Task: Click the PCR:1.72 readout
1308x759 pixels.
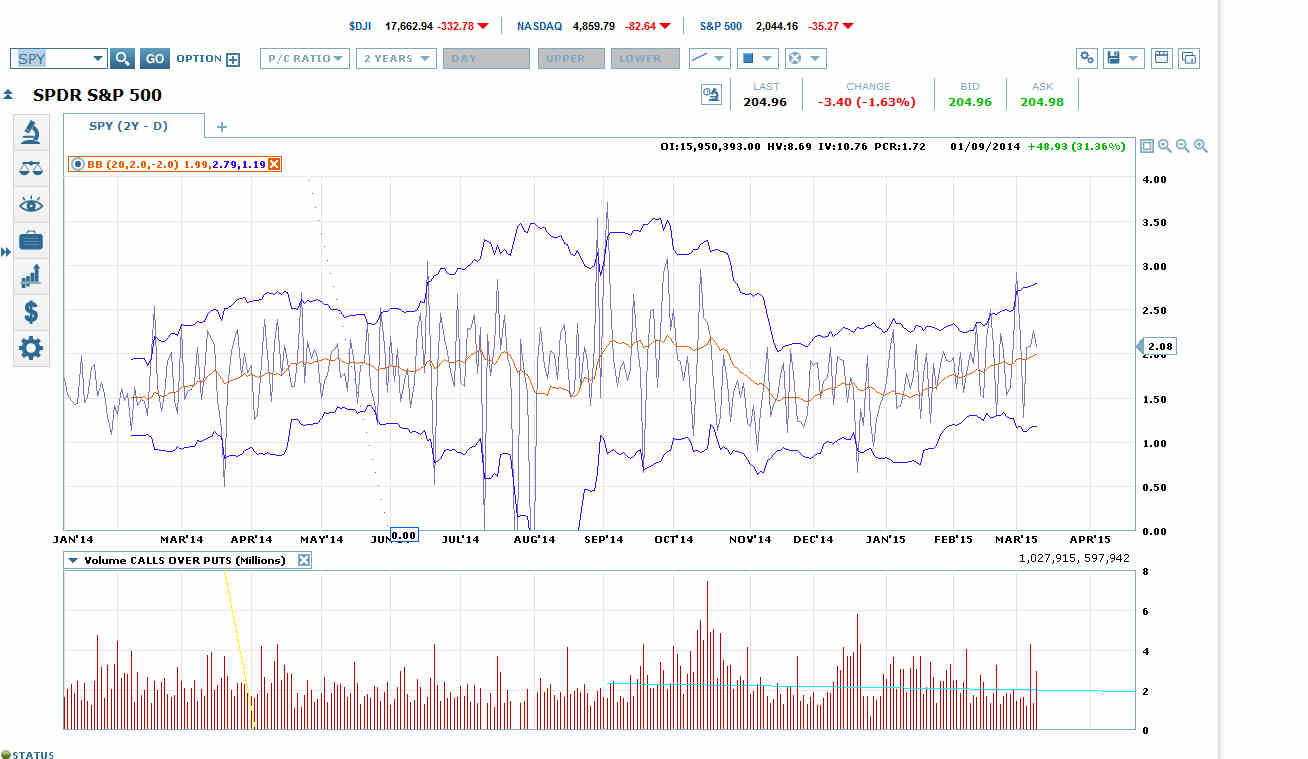Action: pos(898,147)
